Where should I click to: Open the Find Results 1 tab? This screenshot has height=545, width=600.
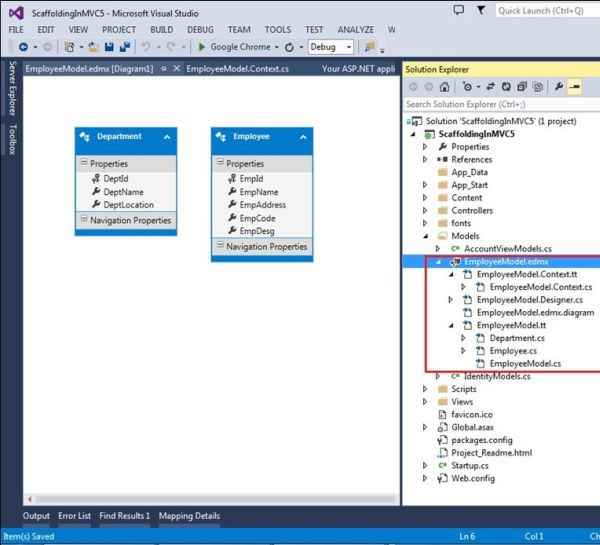coord(125,516)
